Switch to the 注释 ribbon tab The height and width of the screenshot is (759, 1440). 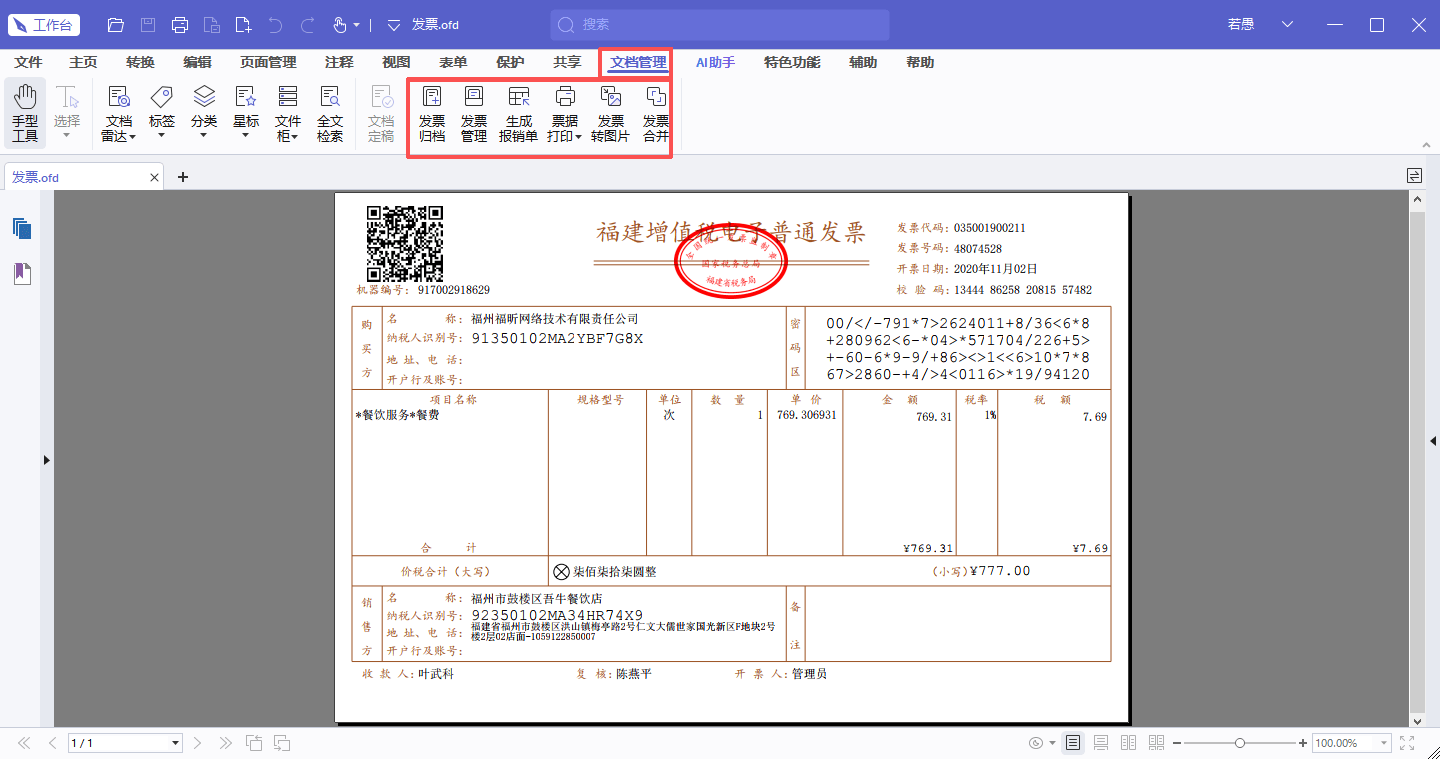coord(339,62)
